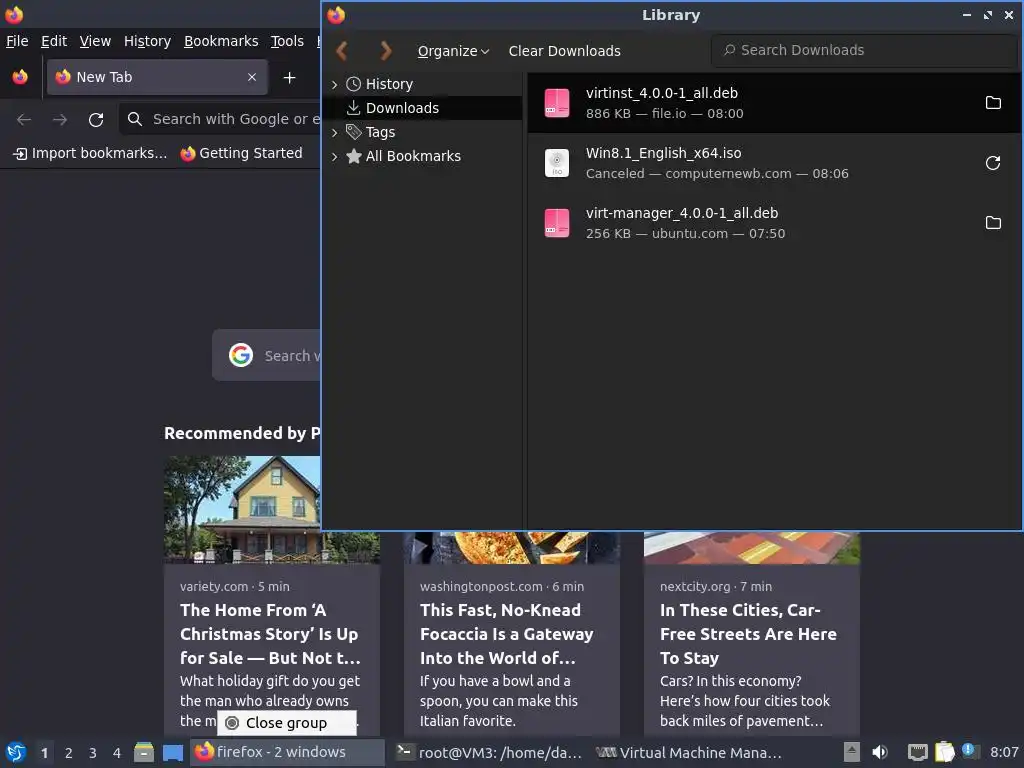The width and height of the screenshot is (1024, 768).
Task: Select the virt-manager_4.0.0-1_all.deb file name
Action: (x=682, y=213)
